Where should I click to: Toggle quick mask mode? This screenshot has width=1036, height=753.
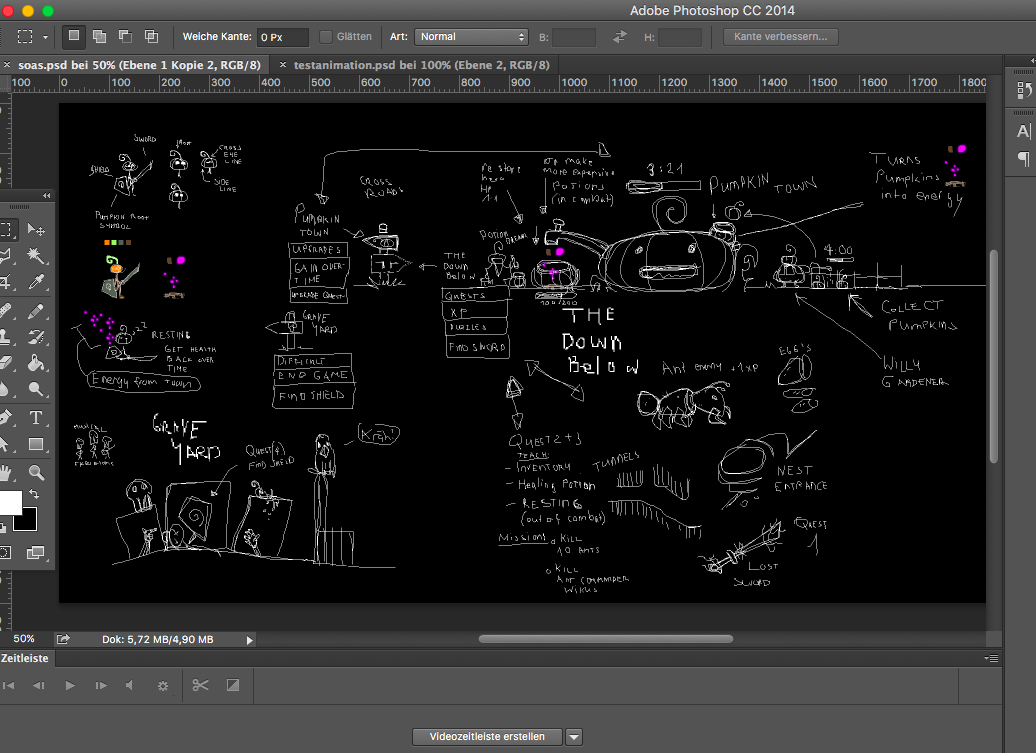3,551
